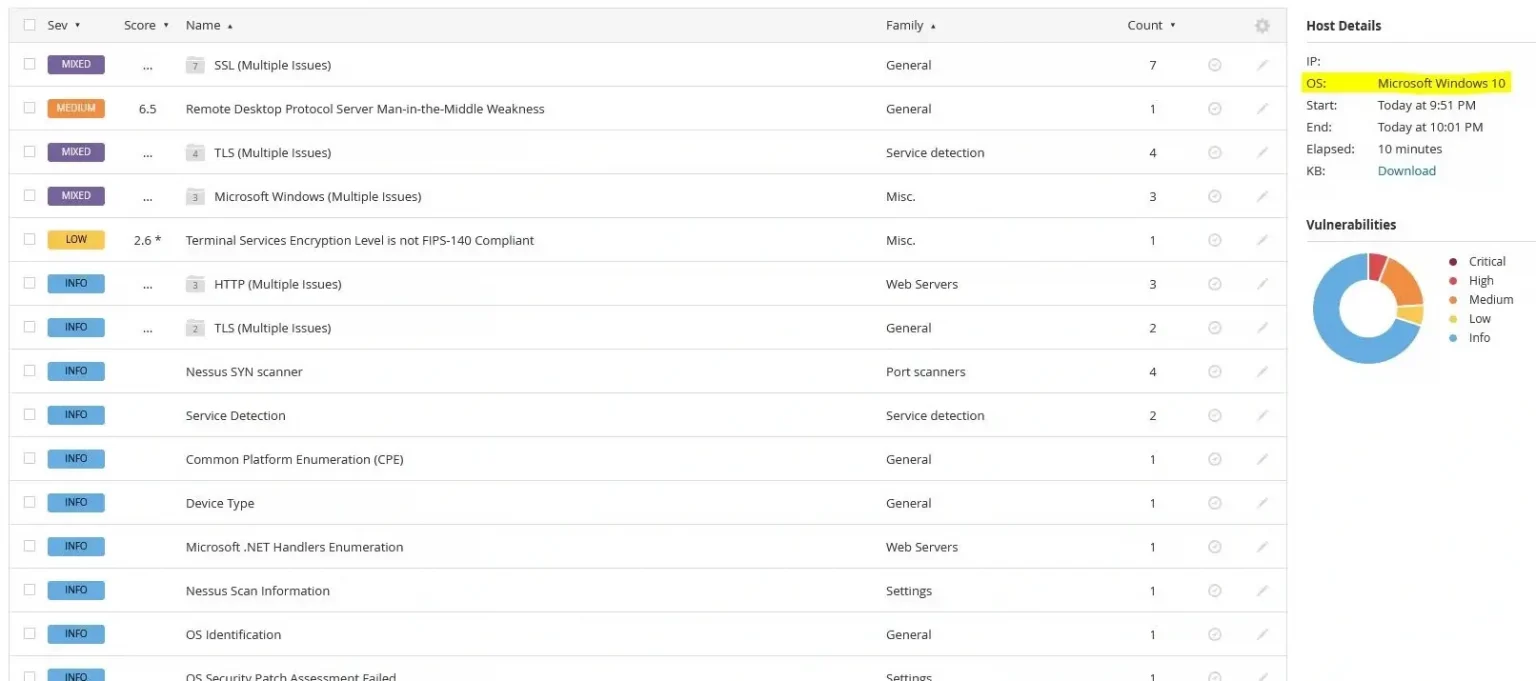The image size is (1536, 681).
Task: Open Microsoft .NET Handlers Enumeration finding
Action: (x=294, y=547)
